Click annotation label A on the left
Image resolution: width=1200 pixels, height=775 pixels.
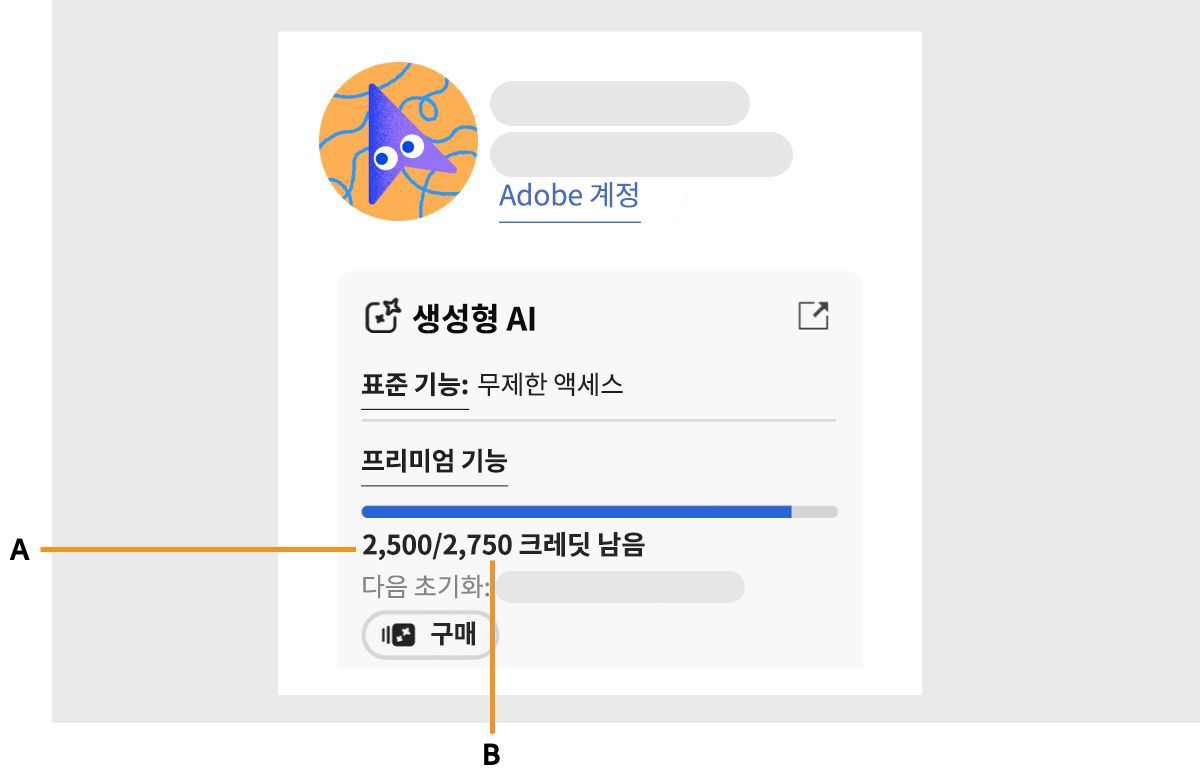click(20, 547)
